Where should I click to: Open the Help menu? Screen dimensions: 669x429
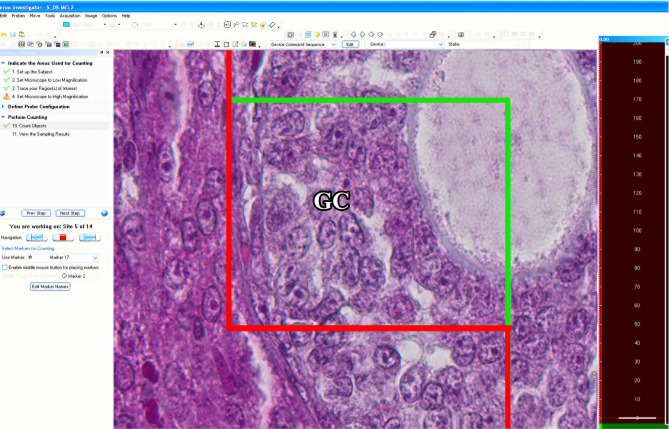pos(126,15)
